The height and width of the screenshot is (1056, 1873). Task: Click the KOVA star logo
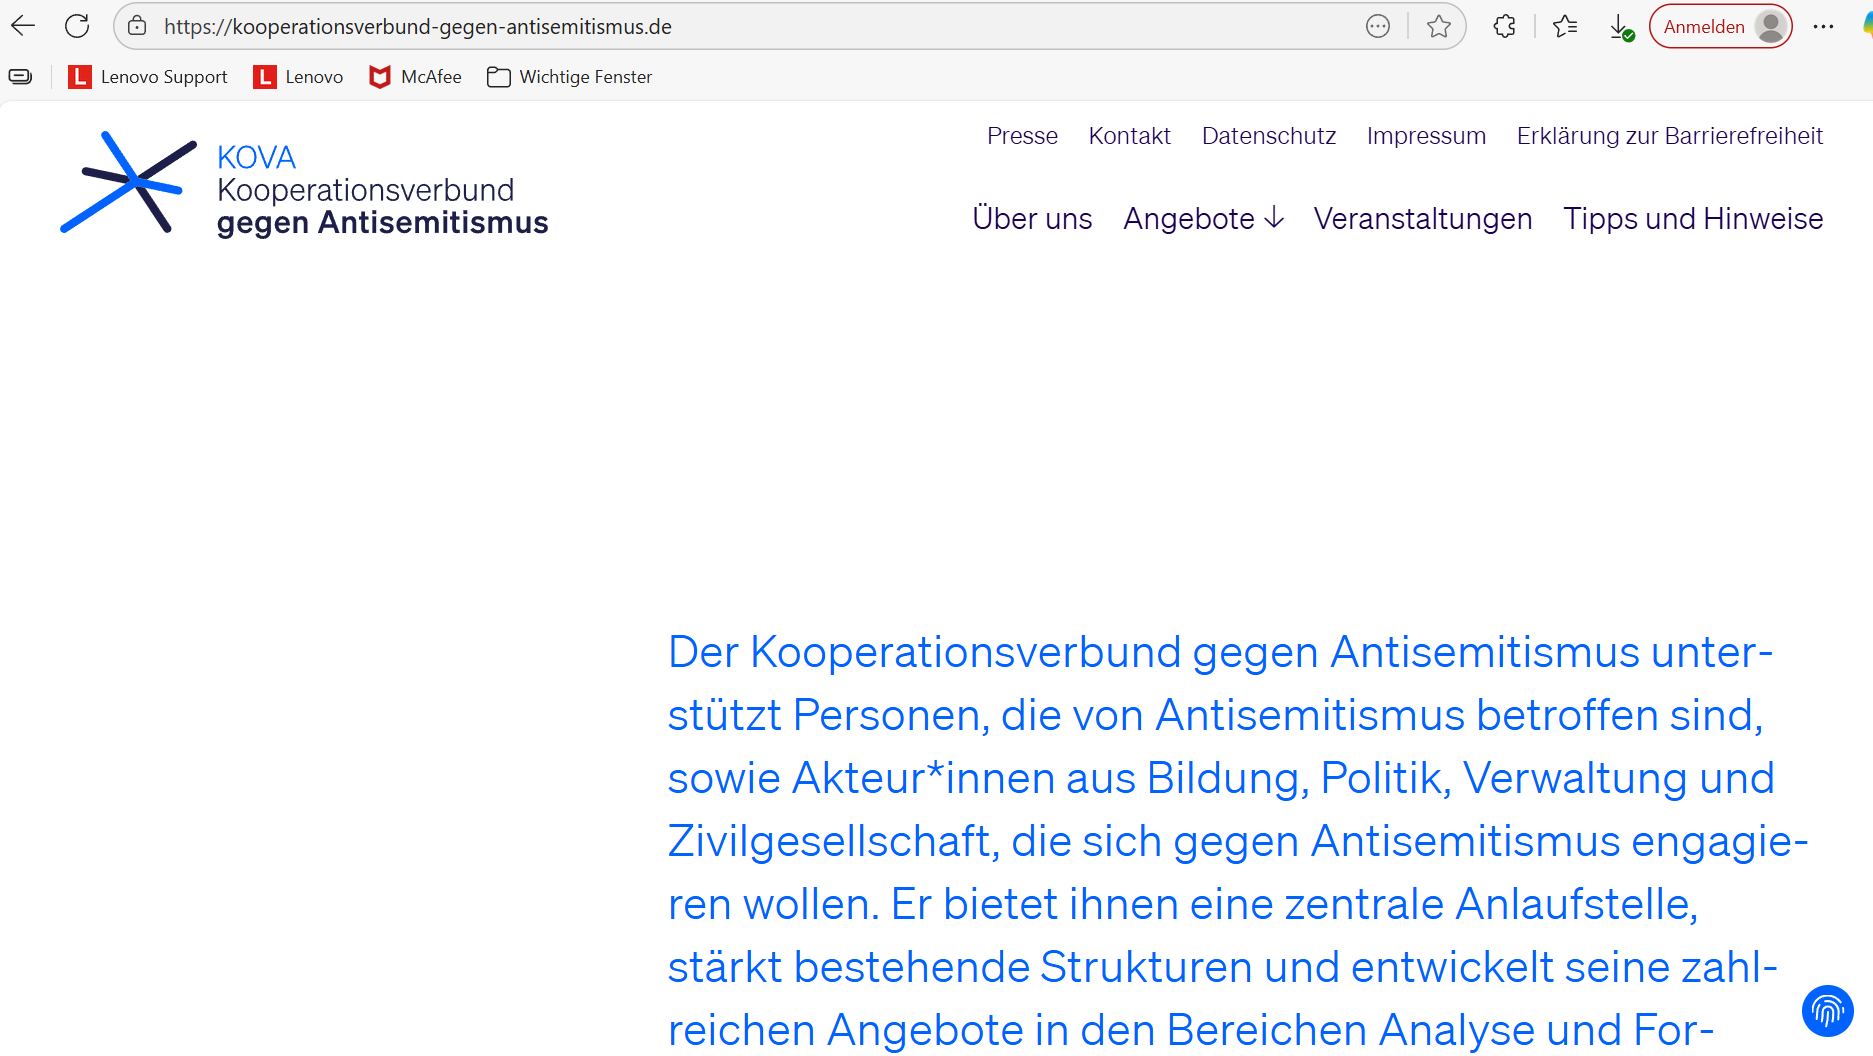pyautogui.click(x=128, y=182)
